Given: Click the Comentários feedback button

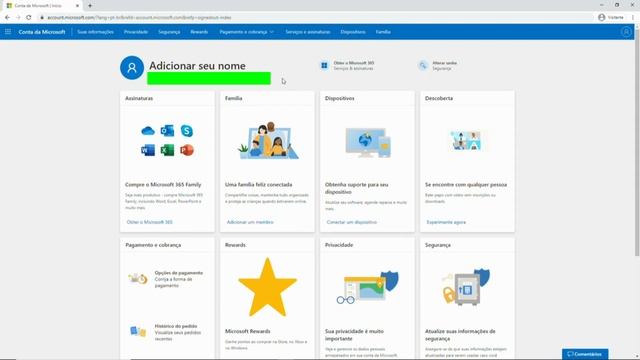Looking at the screenshot, I should (x=585, y=354).
